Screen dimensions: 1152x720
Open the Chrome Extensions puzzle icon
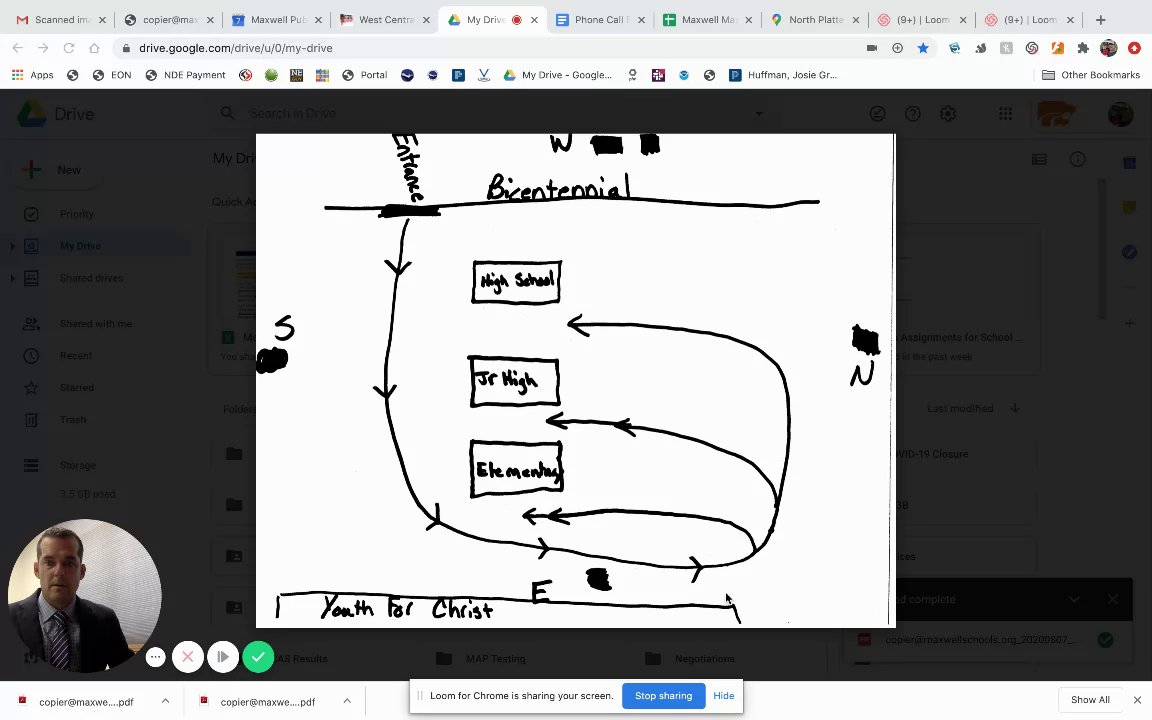[x=1083, y=48]
